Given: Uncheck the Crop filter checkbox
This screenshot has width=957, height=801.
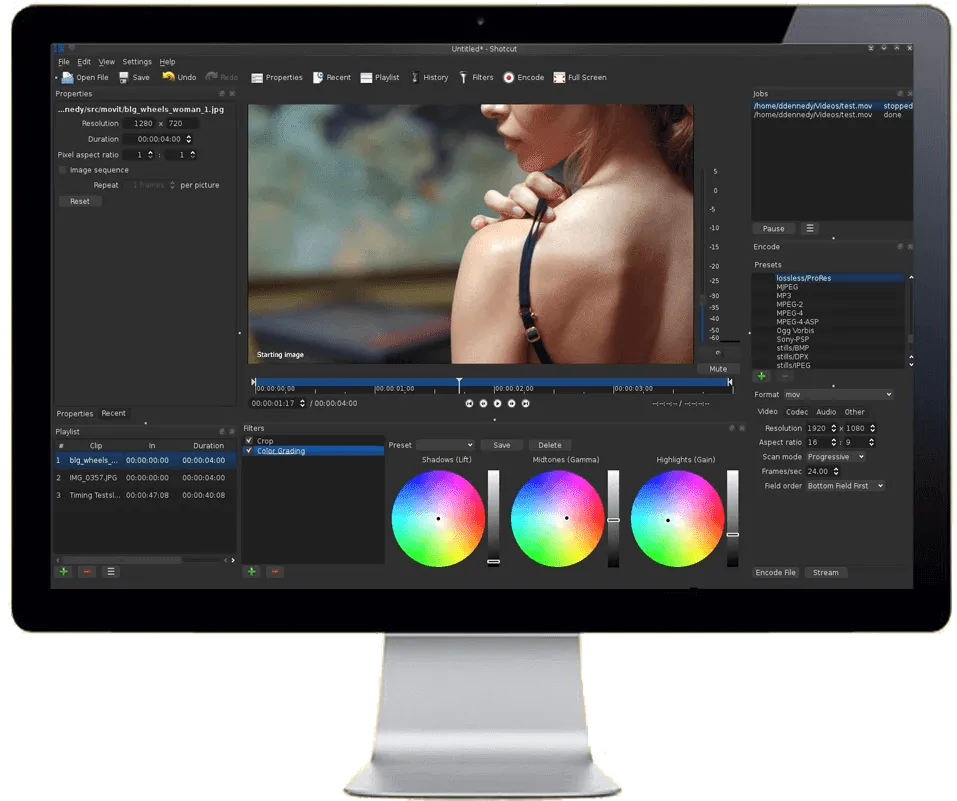Looking at the screenshot, I should [249, 440].
